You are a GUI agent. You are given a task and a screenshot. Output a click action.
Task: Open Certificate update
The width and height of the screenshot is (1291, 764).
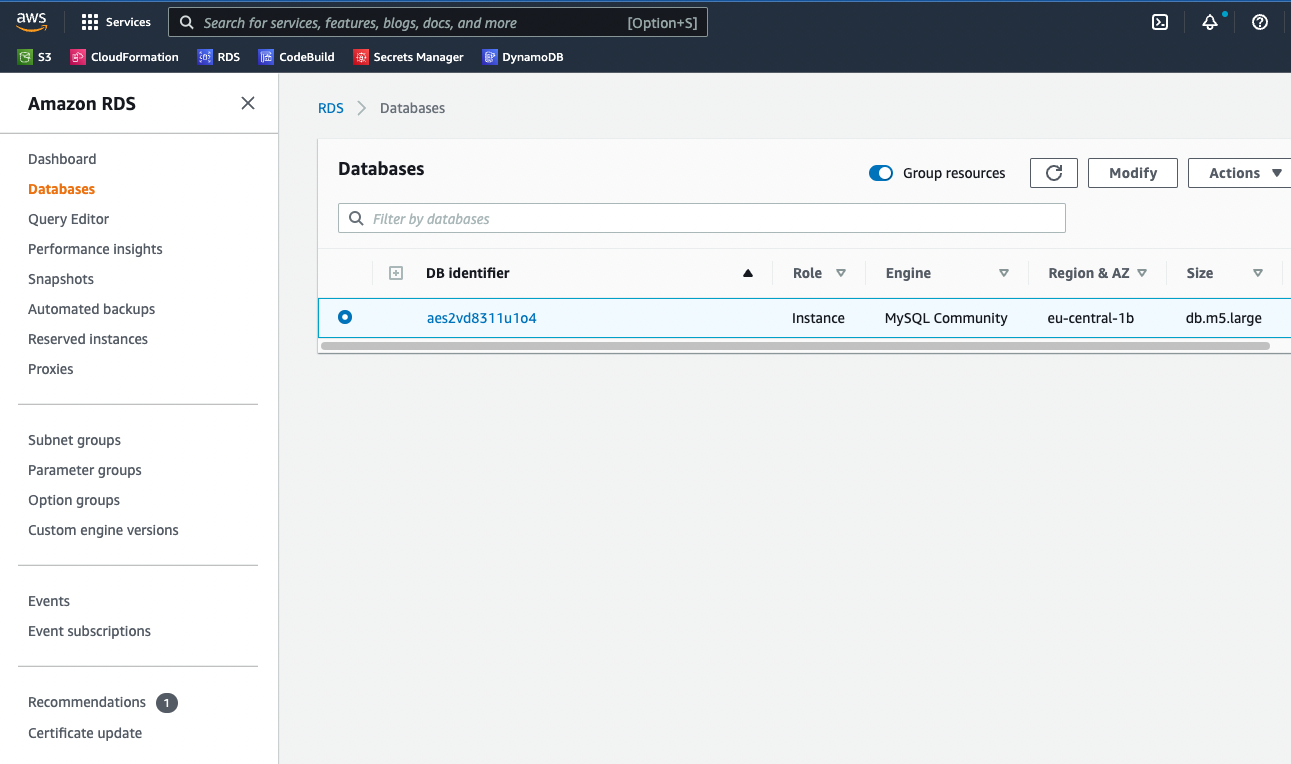[85, 733]
